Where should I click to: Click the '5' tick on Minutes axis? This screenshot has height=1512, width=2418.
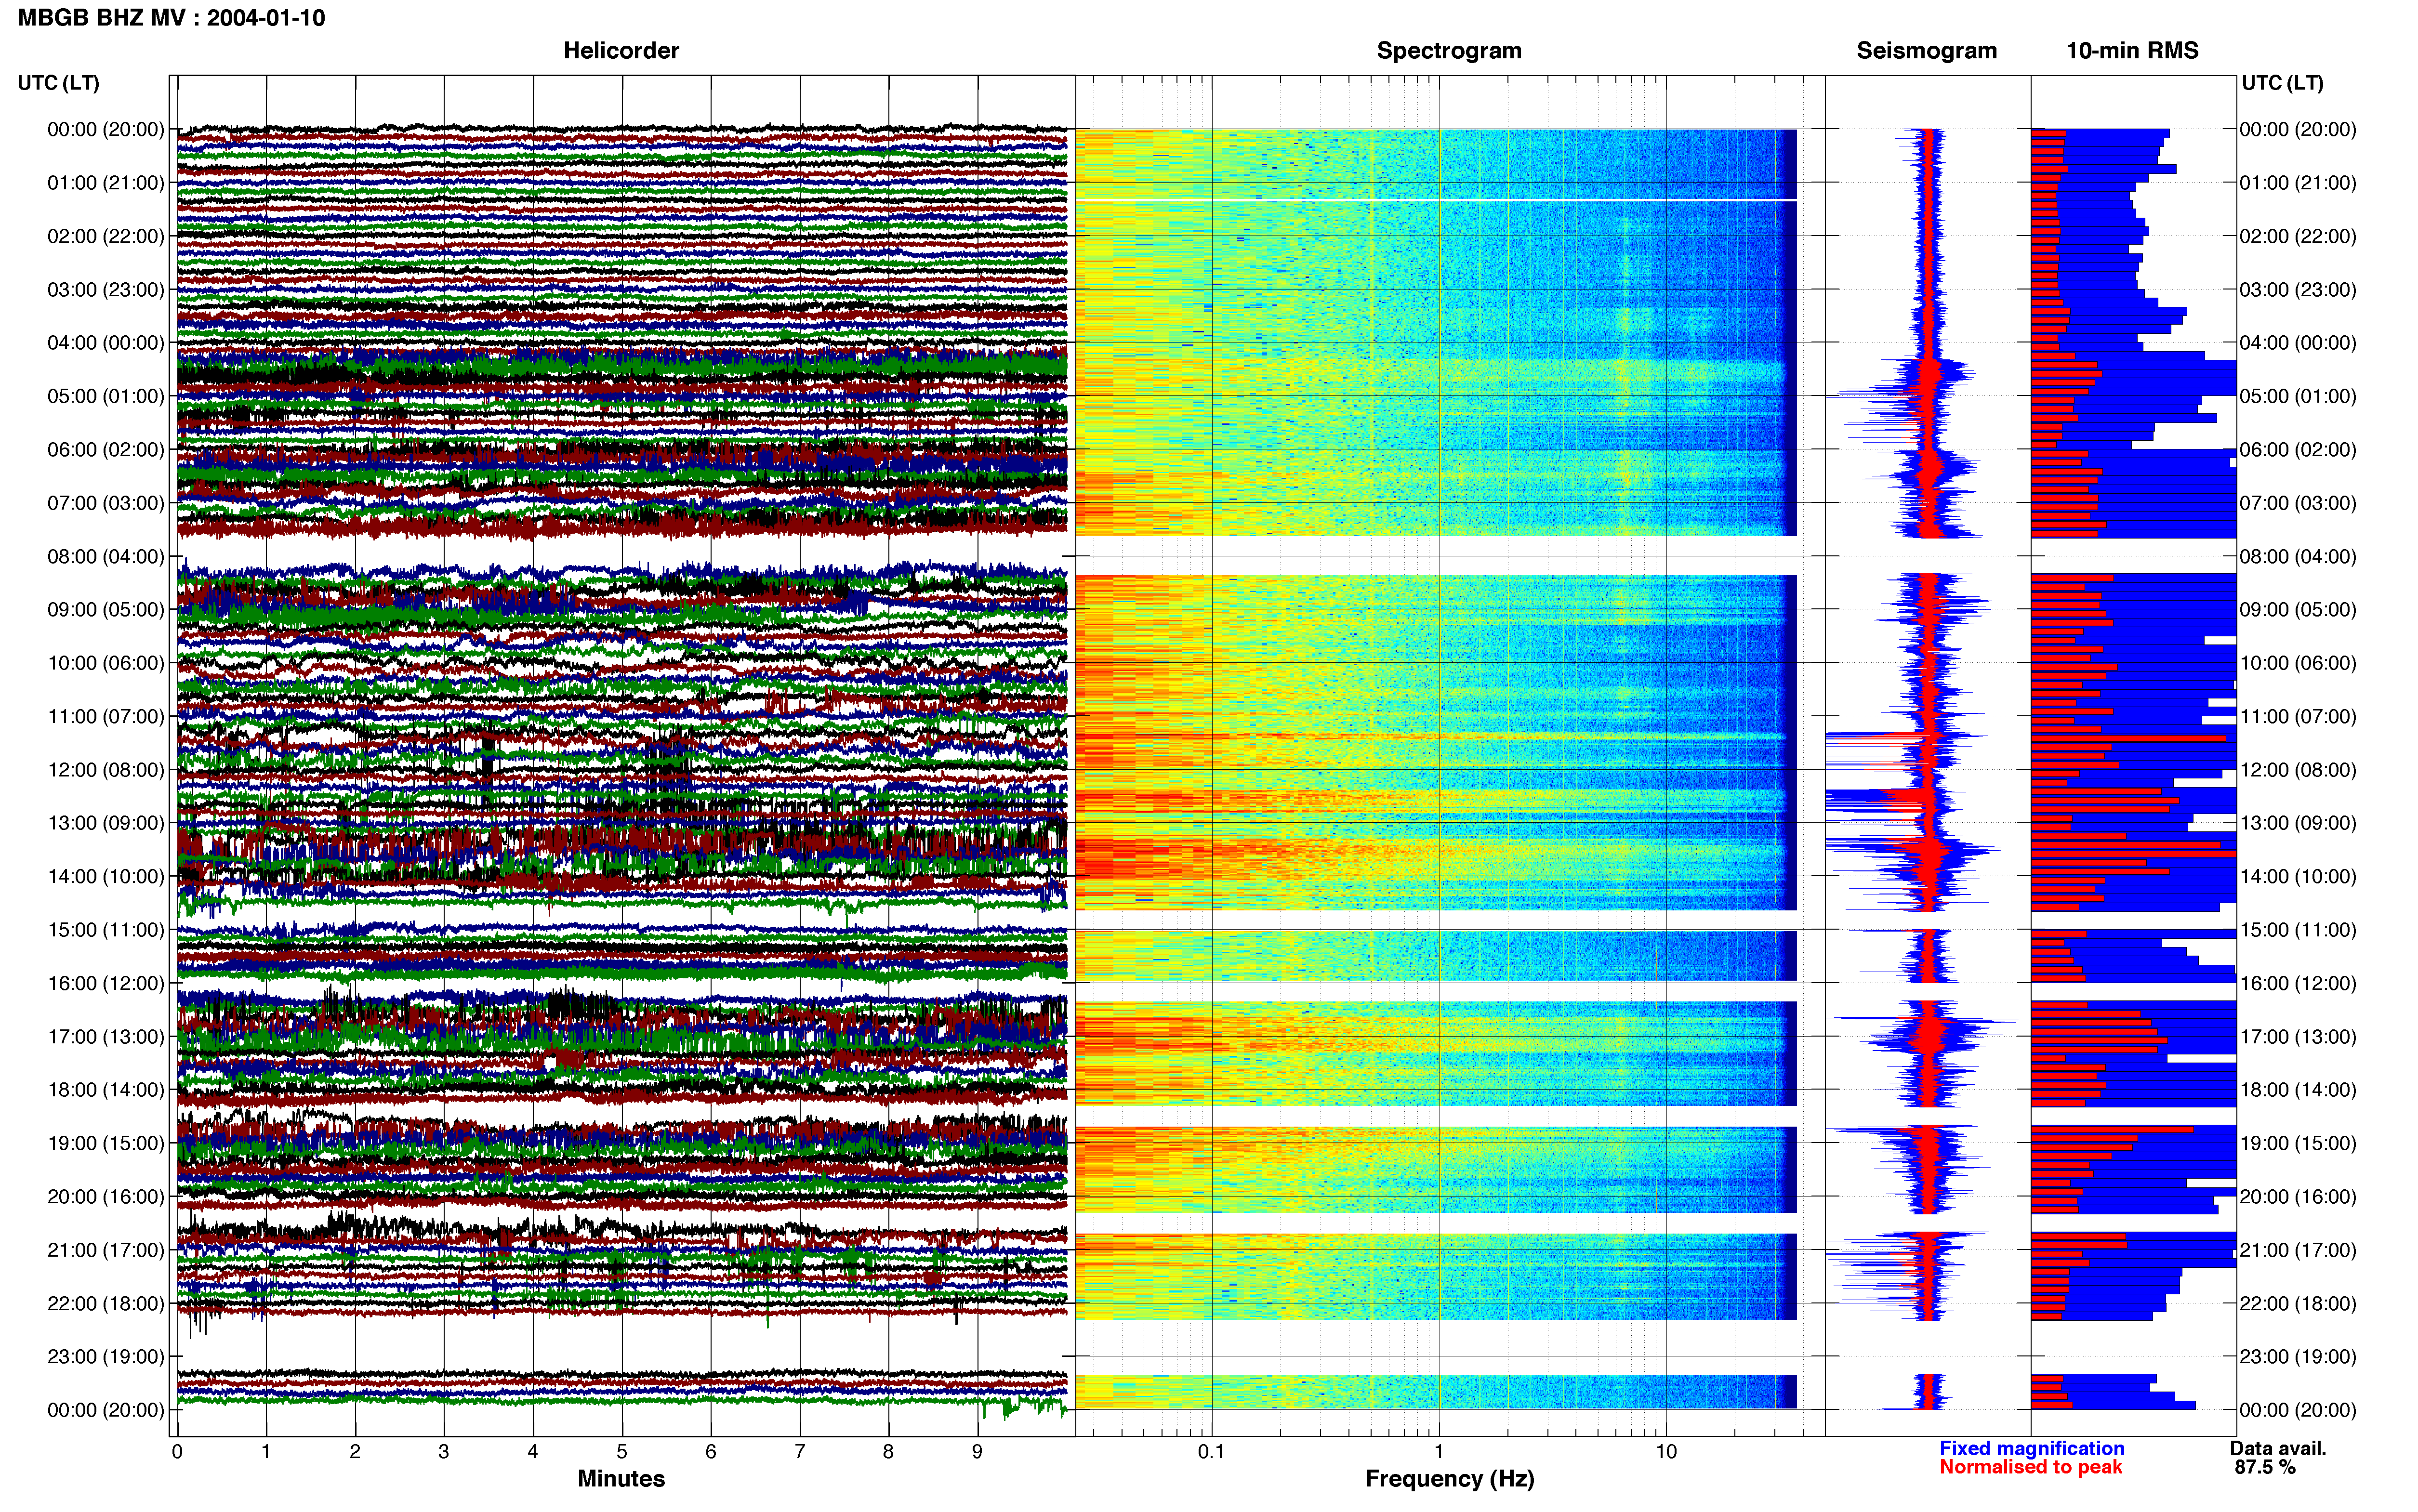[622, 1451]
